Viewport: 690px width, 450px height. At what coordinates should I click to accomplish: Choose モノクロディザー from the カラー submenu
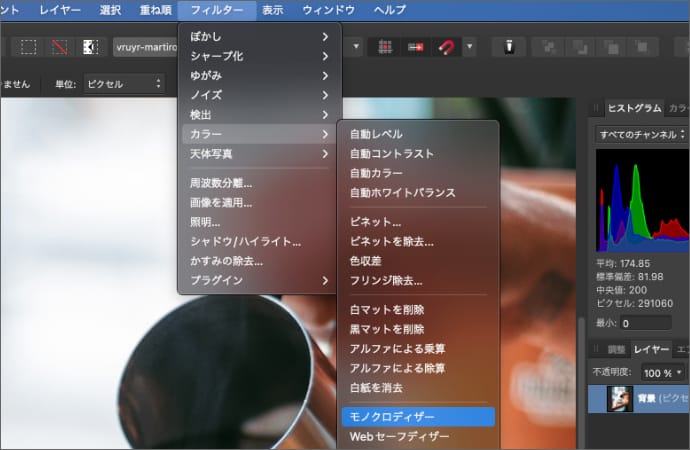[392, 415]
